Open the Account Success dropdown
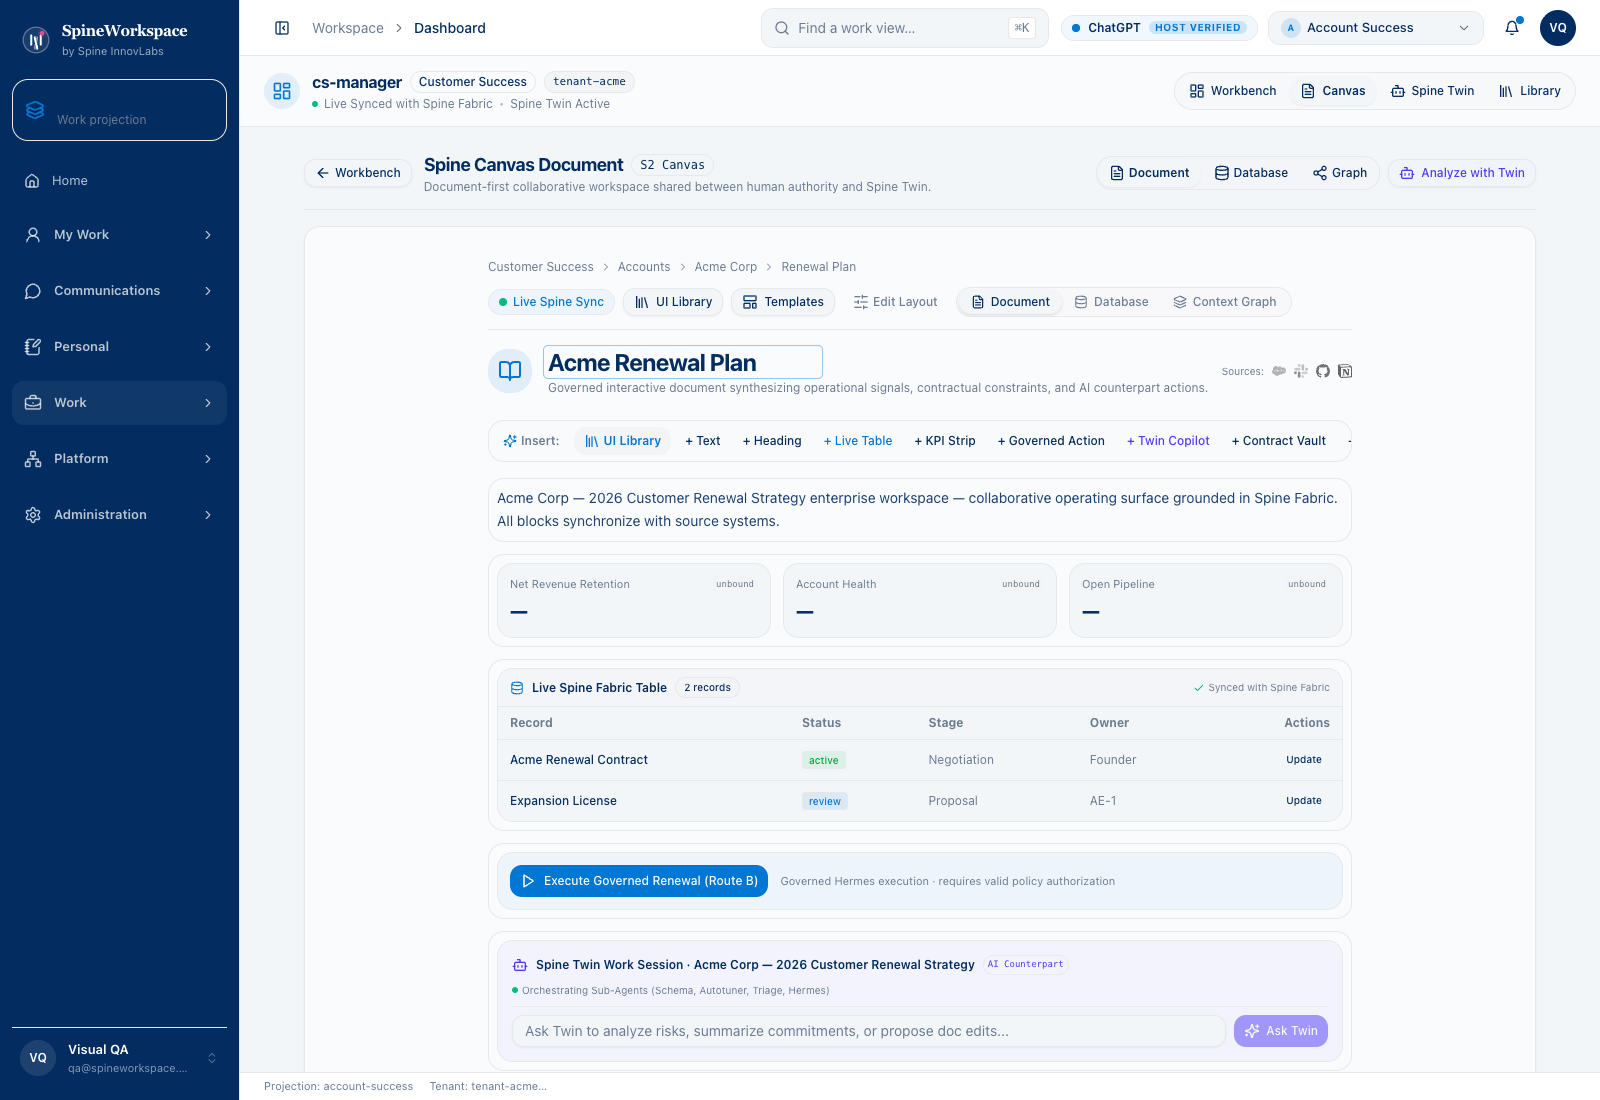Viewport: 1600px width, 1100px height. pyautogui.click(x=1376, y=28)
